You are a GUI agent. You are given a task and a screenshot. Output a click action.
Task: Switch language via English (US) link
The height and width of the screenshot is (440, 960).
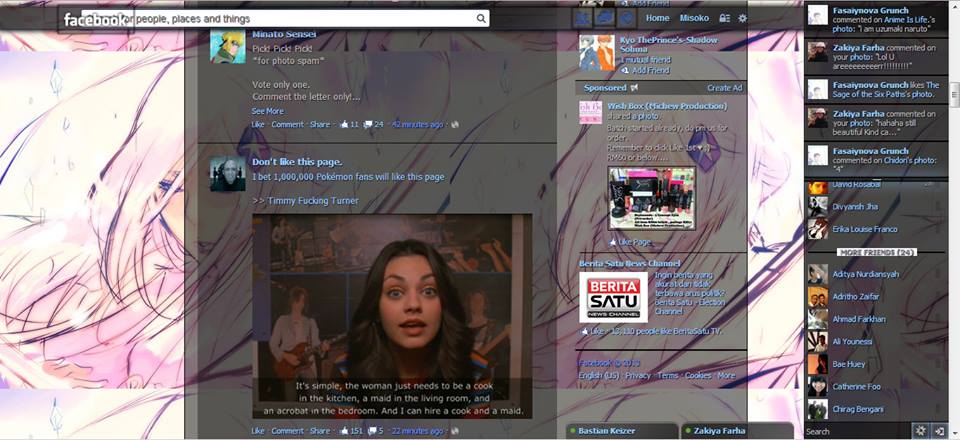(x=599, y=375)
